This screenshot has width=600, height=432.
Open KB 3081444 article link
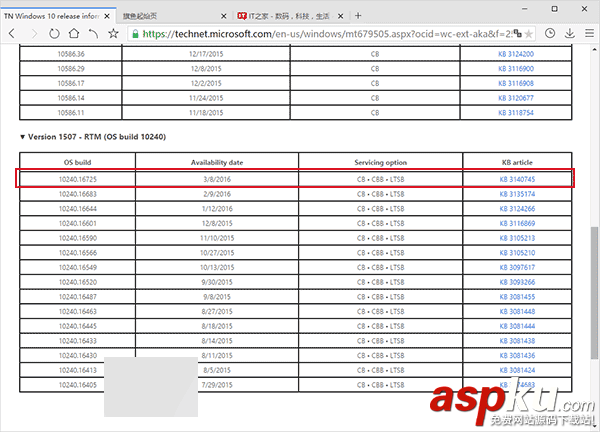click(517, 326)
